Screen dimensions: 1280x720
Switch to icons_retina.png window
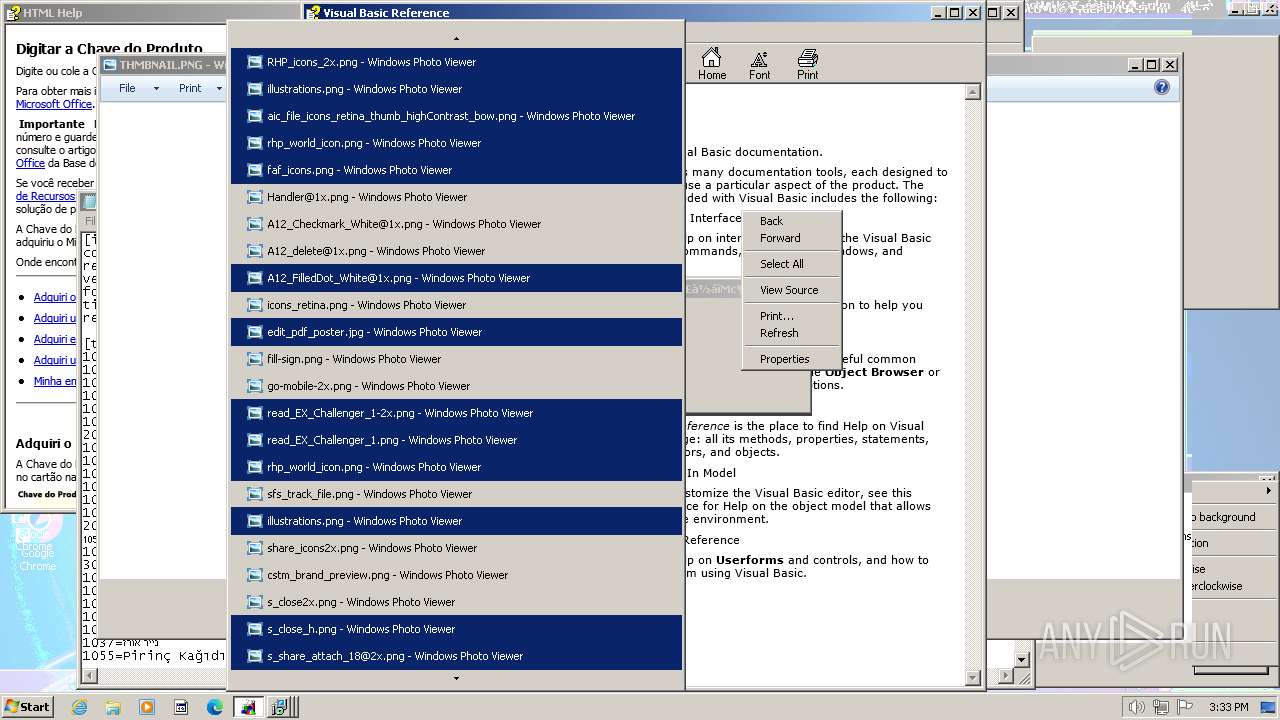456,305
